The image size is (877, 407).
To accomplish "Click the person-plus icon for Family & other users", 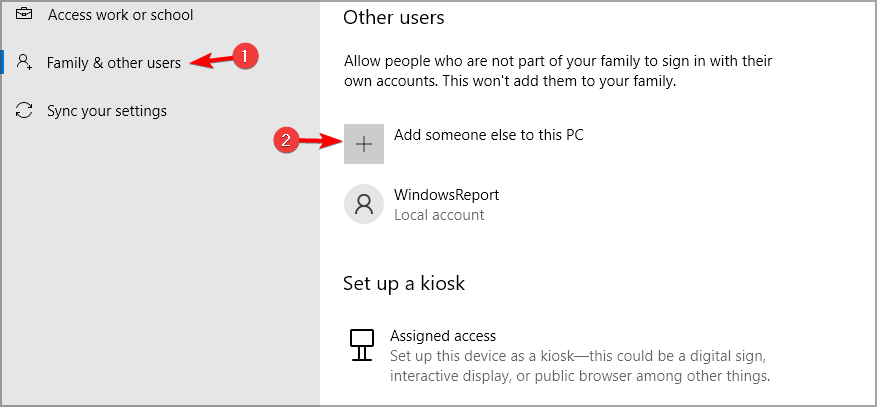I will point(24,62).
